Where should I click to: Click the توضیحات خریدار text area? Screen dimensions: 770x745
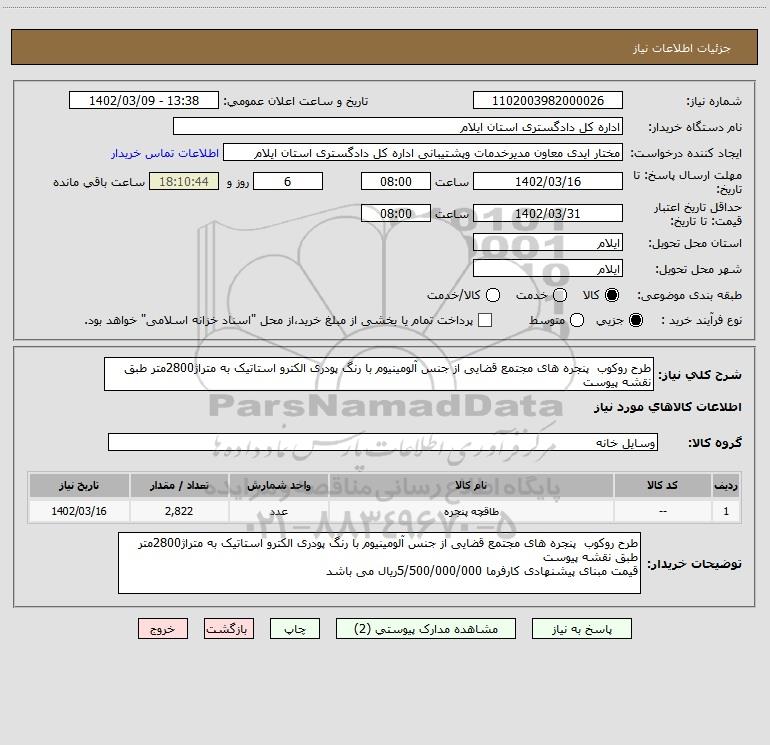[379, 563]
